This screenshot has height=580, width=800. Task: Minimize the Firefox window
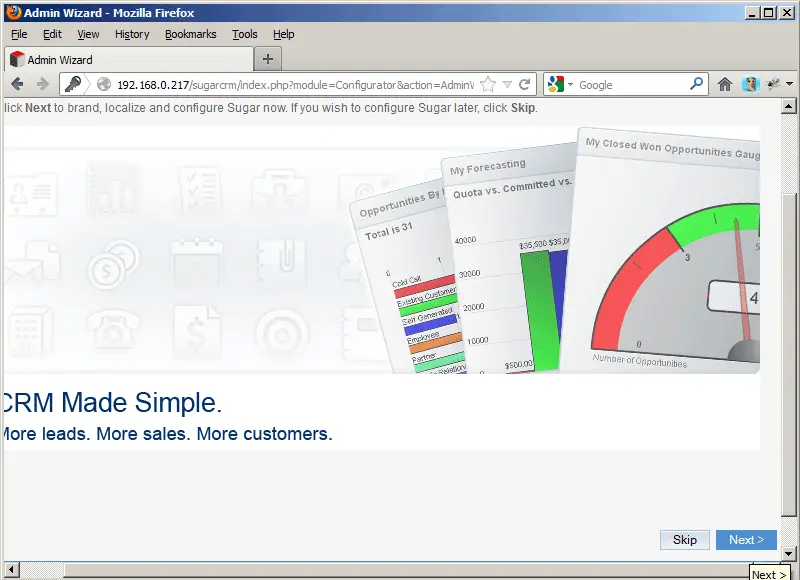click(x=752, y=13)
